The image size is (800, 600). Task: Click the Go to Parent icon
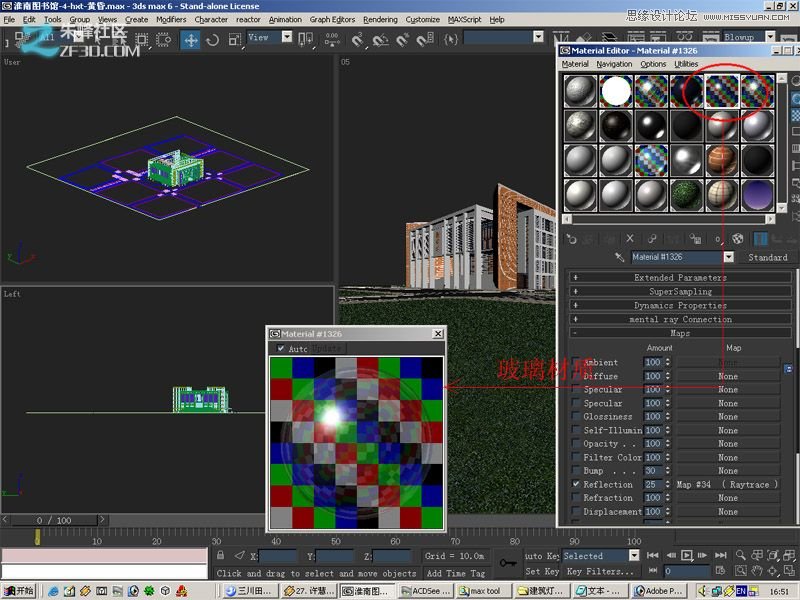point(776,238)
